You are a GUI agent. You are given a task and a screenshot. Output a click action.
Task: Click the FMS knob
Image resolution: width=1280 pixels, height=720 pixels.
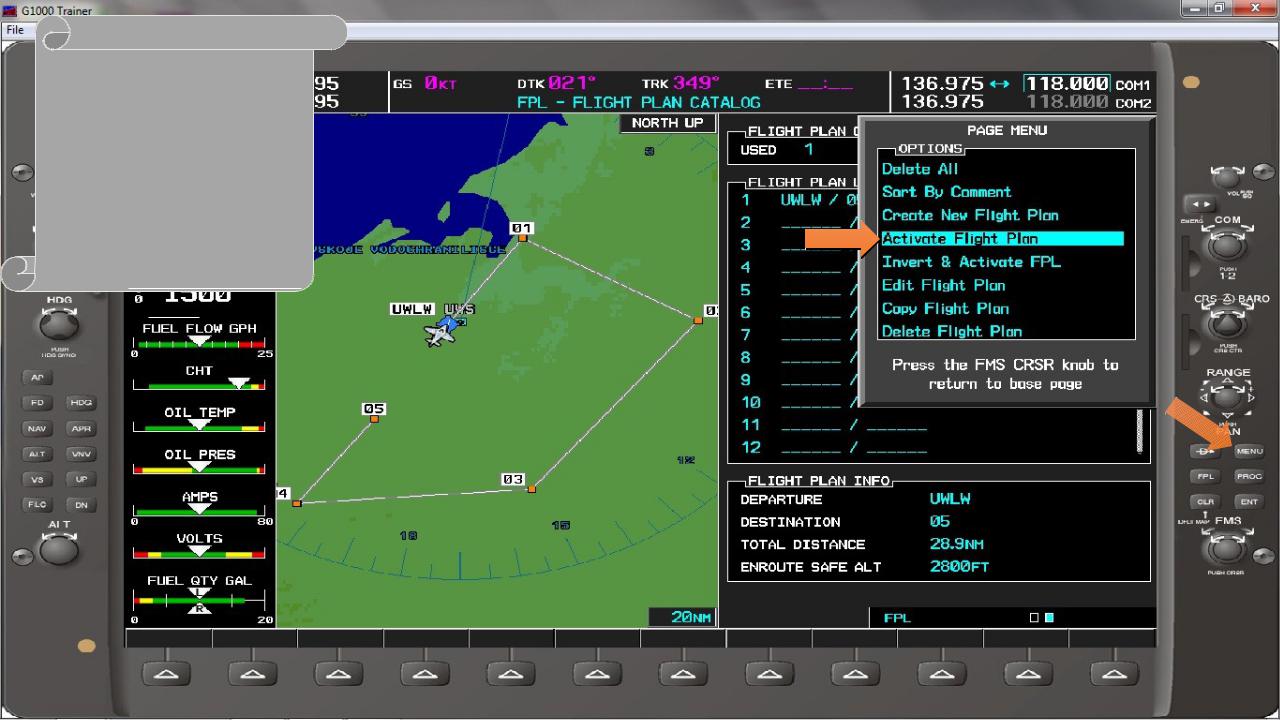point(1227,548)
